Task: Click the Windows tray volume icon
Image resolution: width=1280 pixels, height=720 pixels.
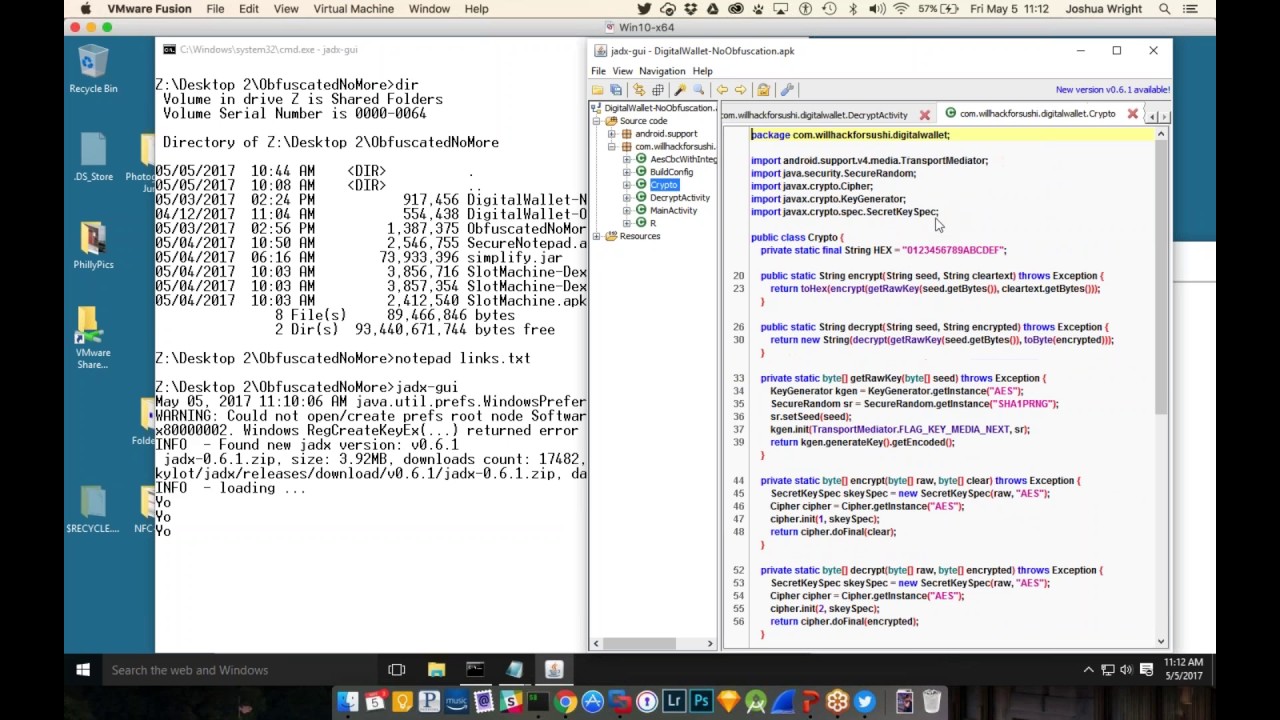Action: tap(1126, 670)
